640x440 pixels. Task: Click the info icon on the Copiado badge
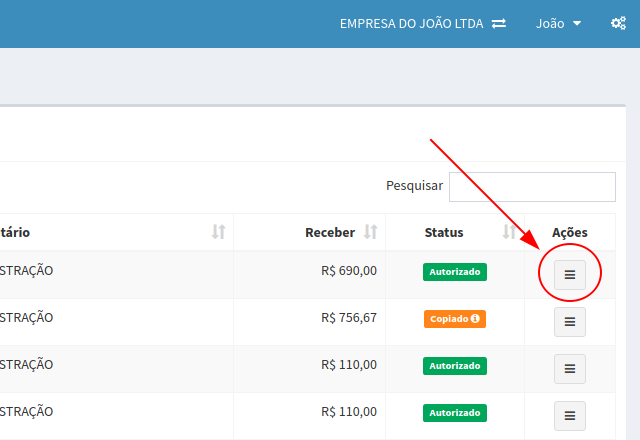point(475,319)
